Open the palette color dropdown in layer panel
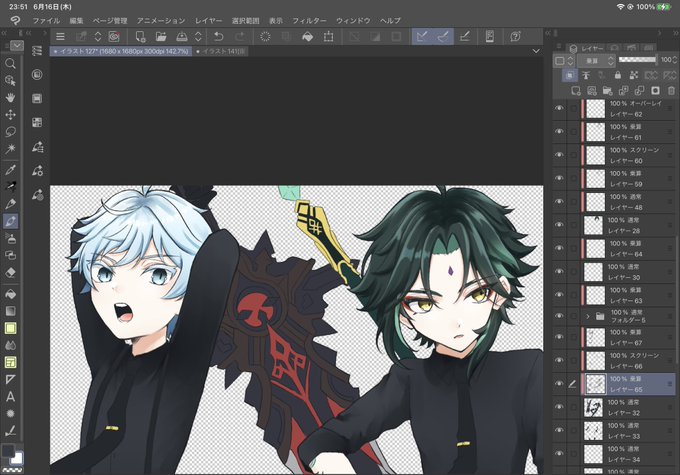680x475 pixels. pos(565,61)
